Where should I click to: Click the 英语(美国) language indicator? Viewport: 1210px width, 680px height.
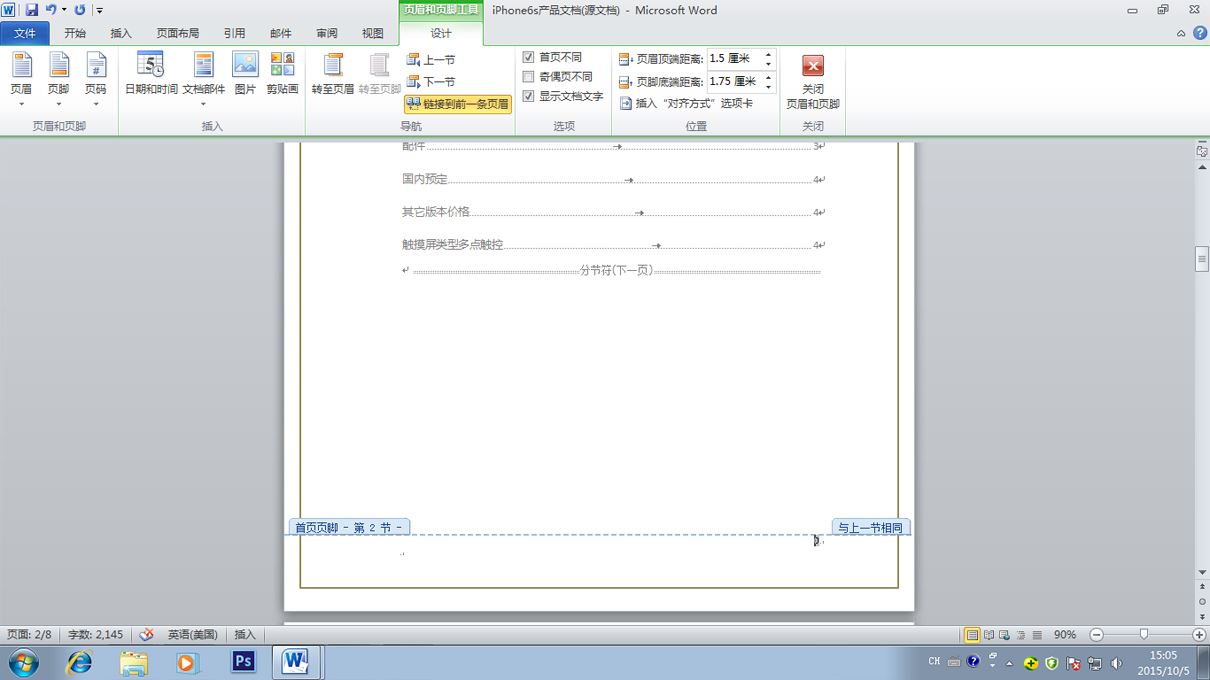pyautogui.click(x=193, y=635)
